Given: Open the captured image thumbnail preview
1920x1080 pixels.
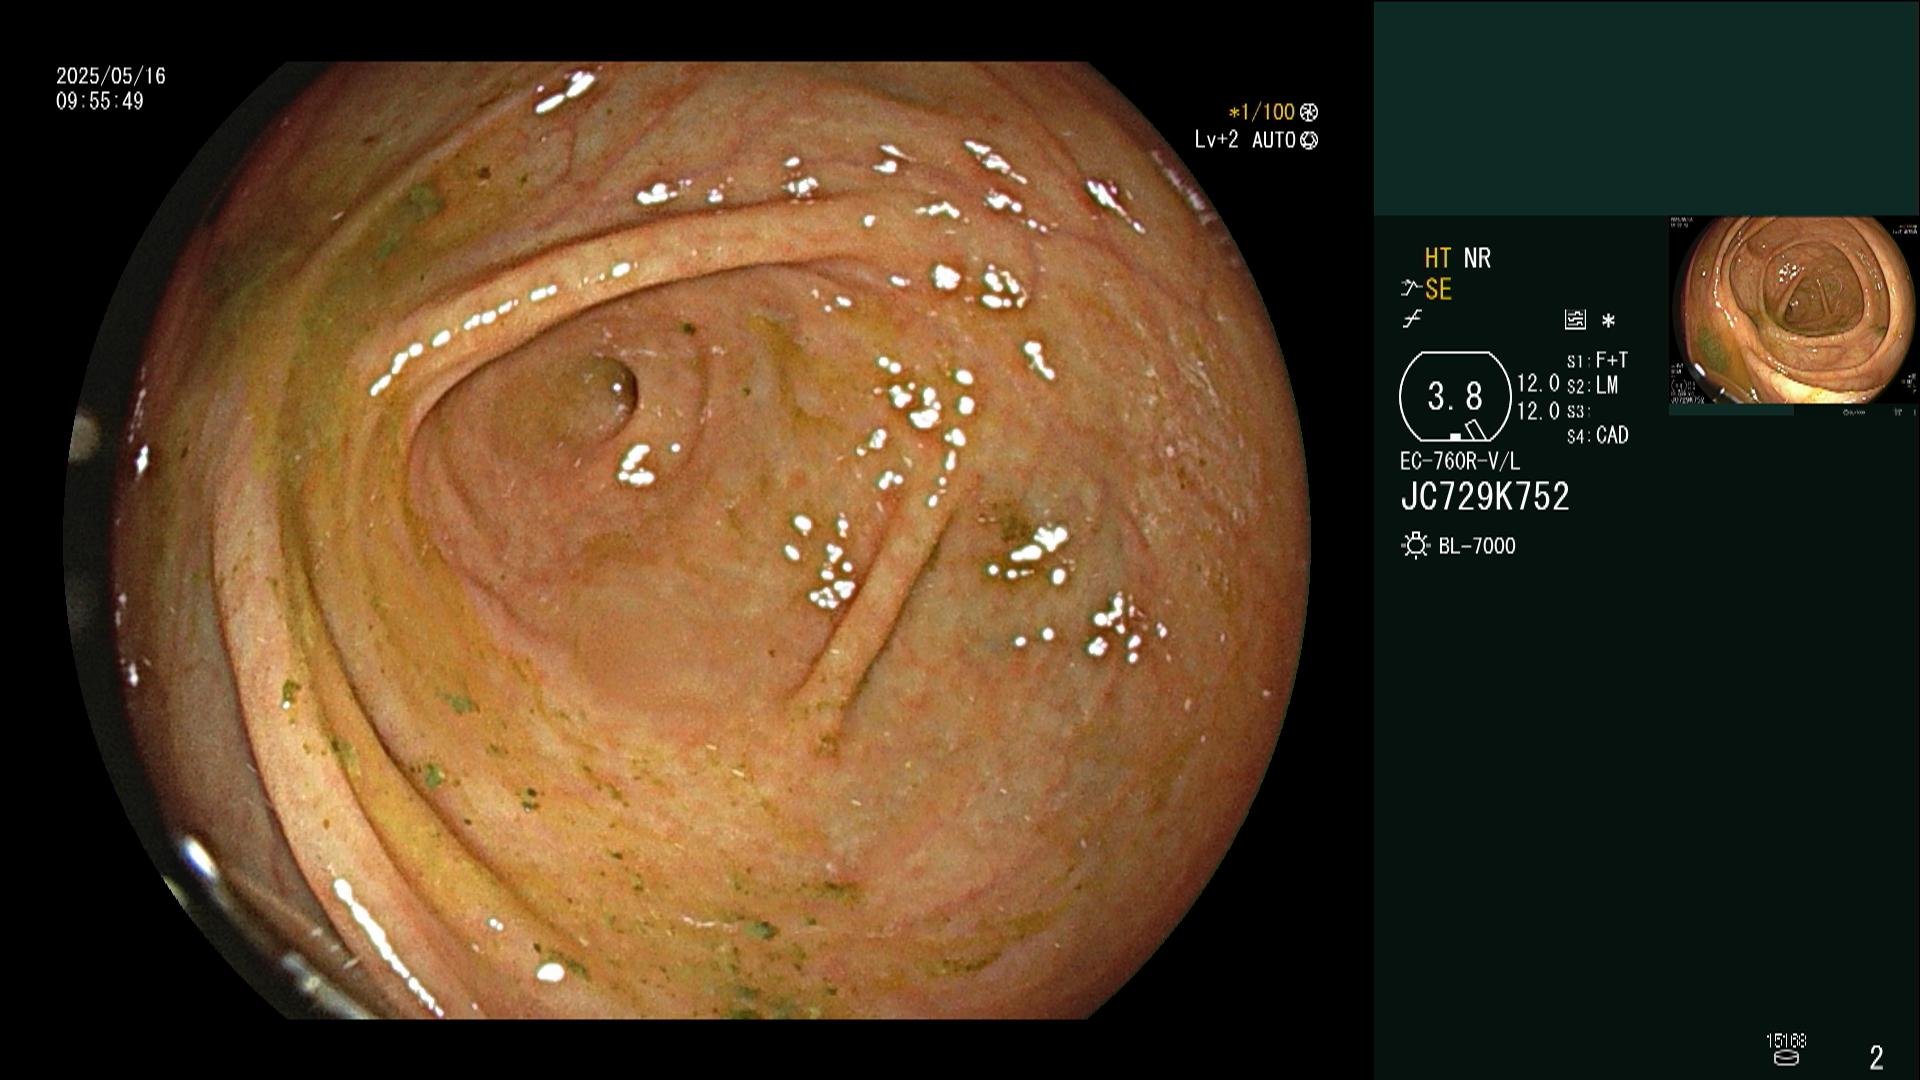Looking at the screenshot, I should [x=1794, y=311].
